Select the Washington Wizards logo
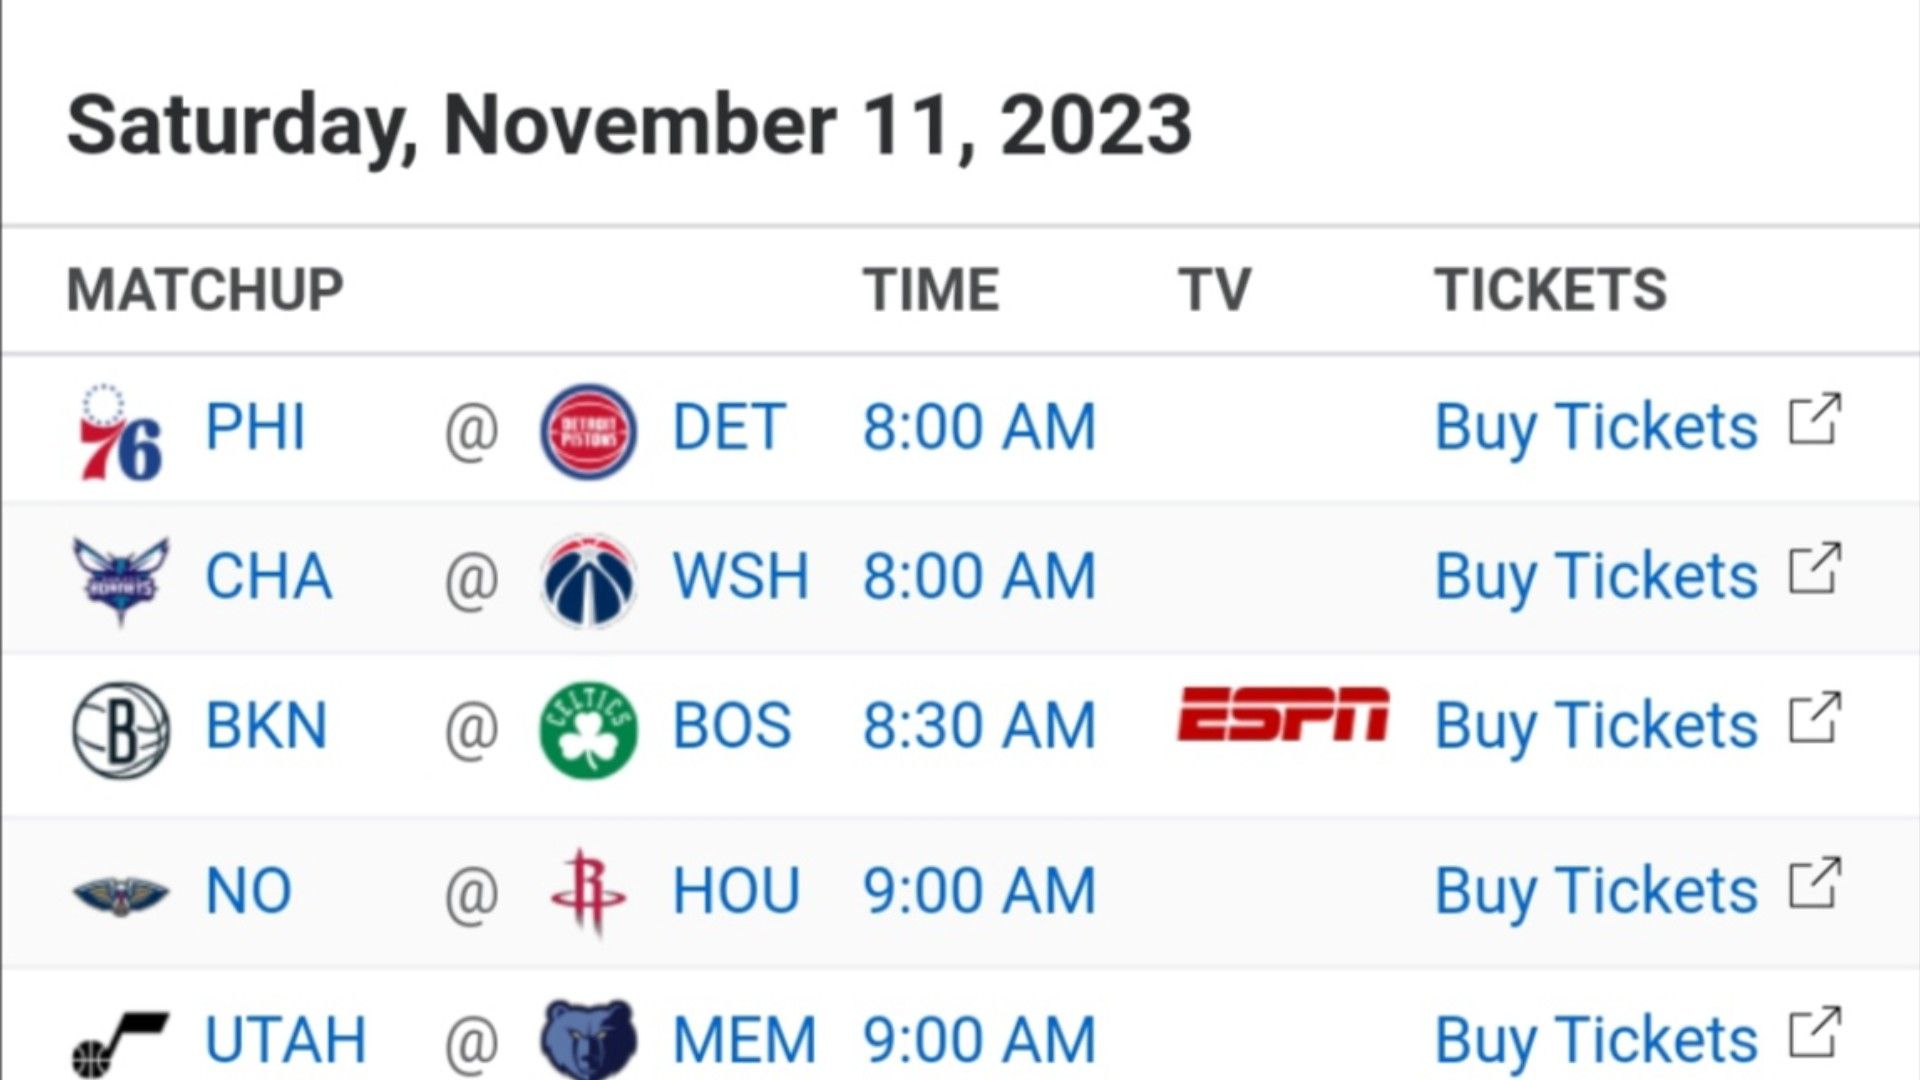Viewport: 1920px width, 1080px height. [588, 580]
